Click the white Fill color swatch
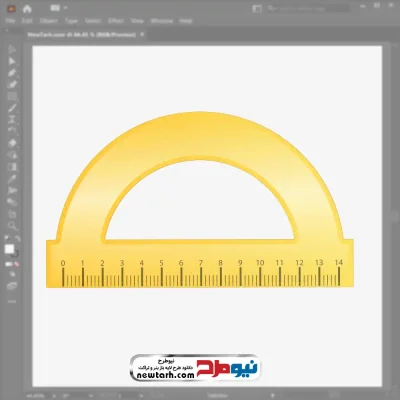Screen dimensions: 400x400 tap(9, 249)
